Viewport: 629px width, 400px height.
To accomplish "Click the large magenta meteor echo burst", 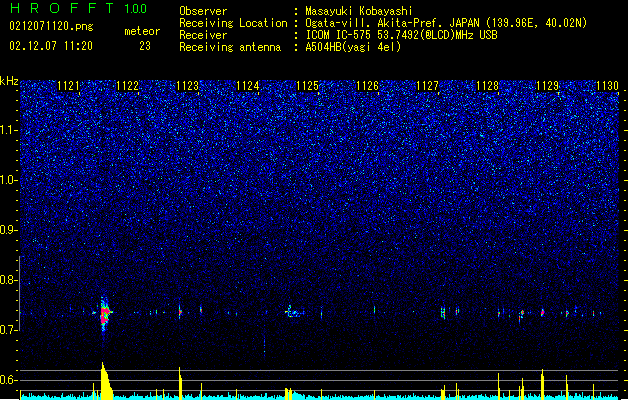I will 105,314.
